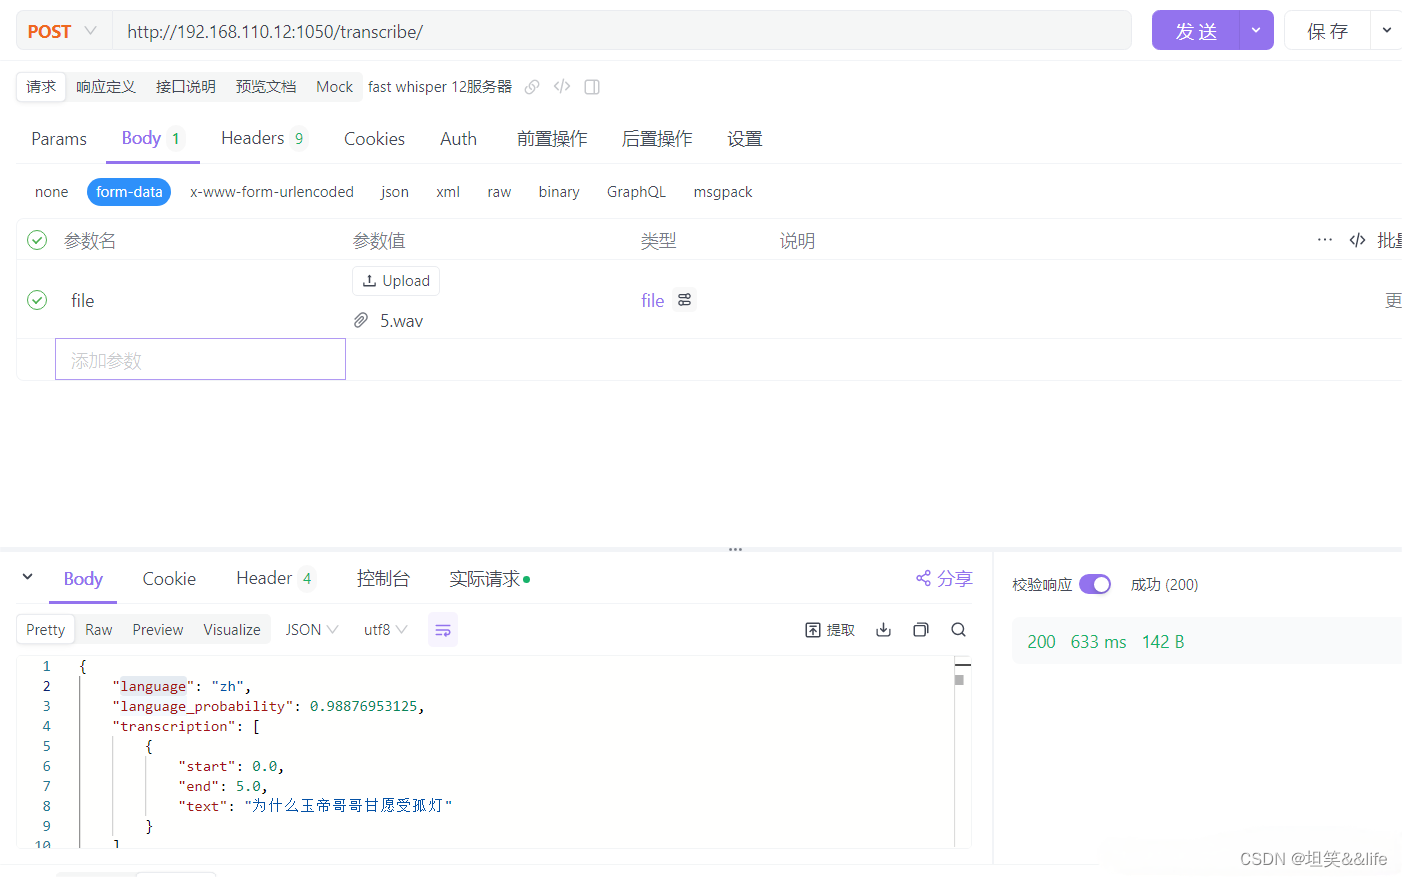Switch to the Params tab

[59, 139]
